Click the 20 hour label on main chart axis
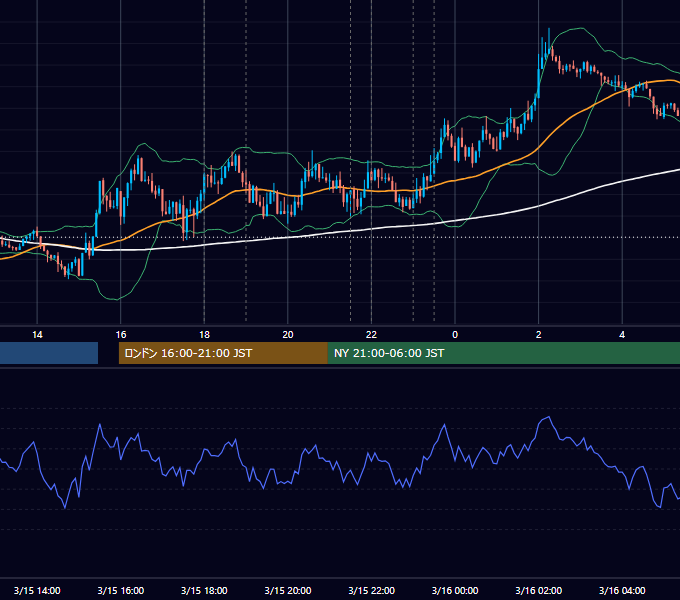680x600 pixels. [288, 335]
